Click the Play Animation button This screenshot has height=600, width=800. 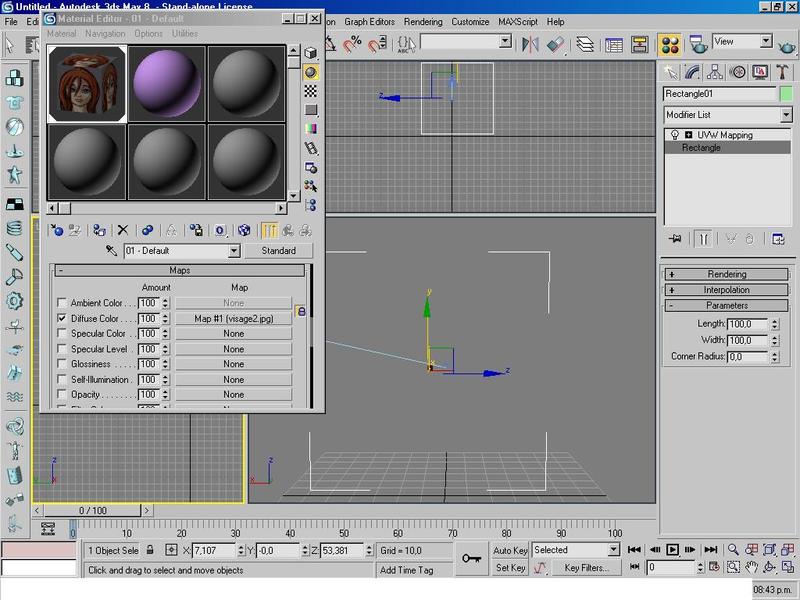(x=672, y=549)
